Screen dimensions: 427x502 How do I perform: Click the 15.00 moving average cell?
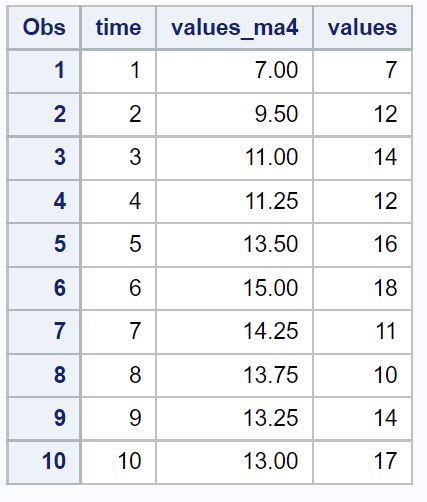(234, 289)
